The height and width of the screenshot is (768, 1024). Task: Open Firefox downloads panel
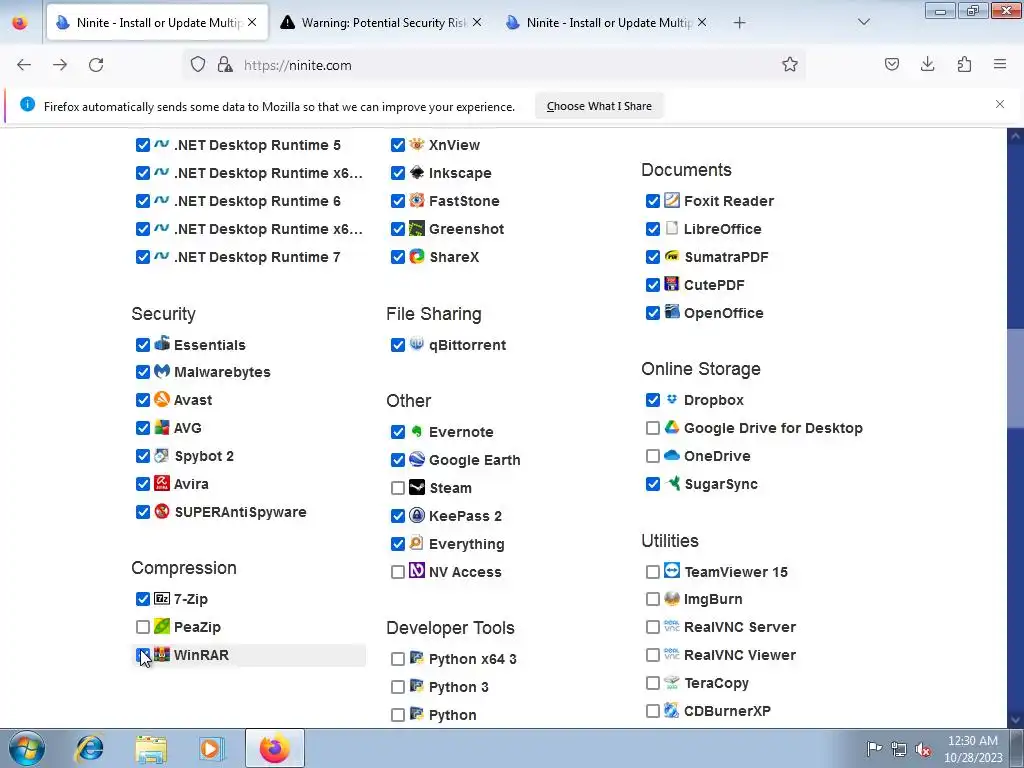tap(927, 64)
